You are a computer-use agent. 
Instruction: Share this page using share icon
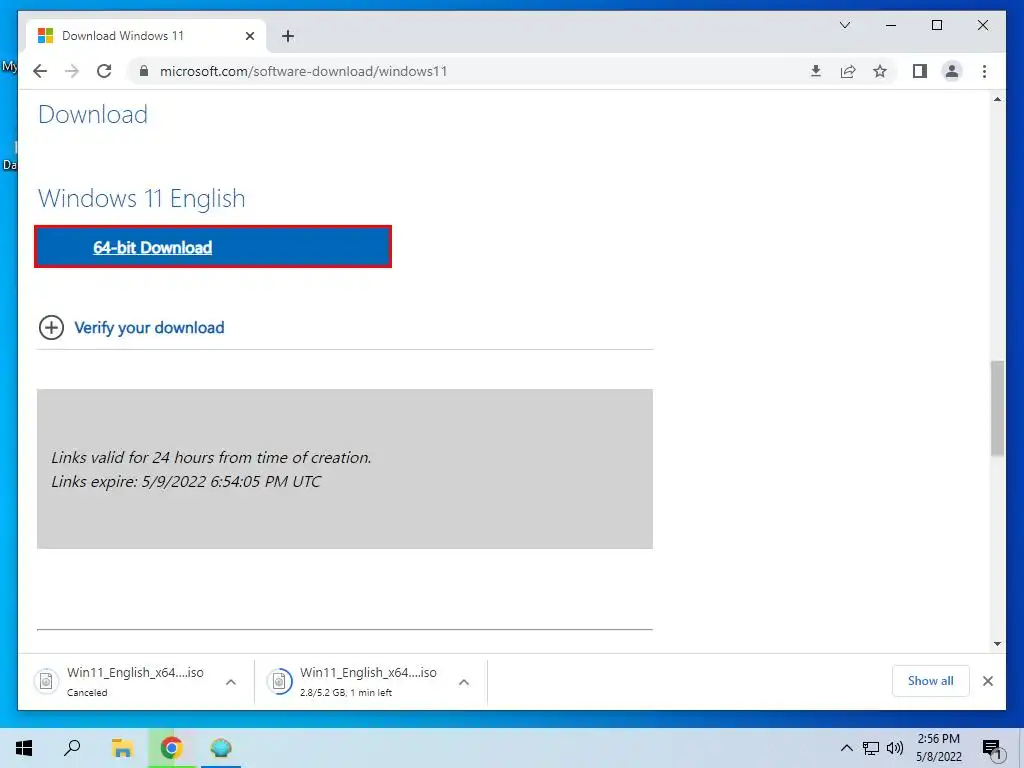pos(848,71)
